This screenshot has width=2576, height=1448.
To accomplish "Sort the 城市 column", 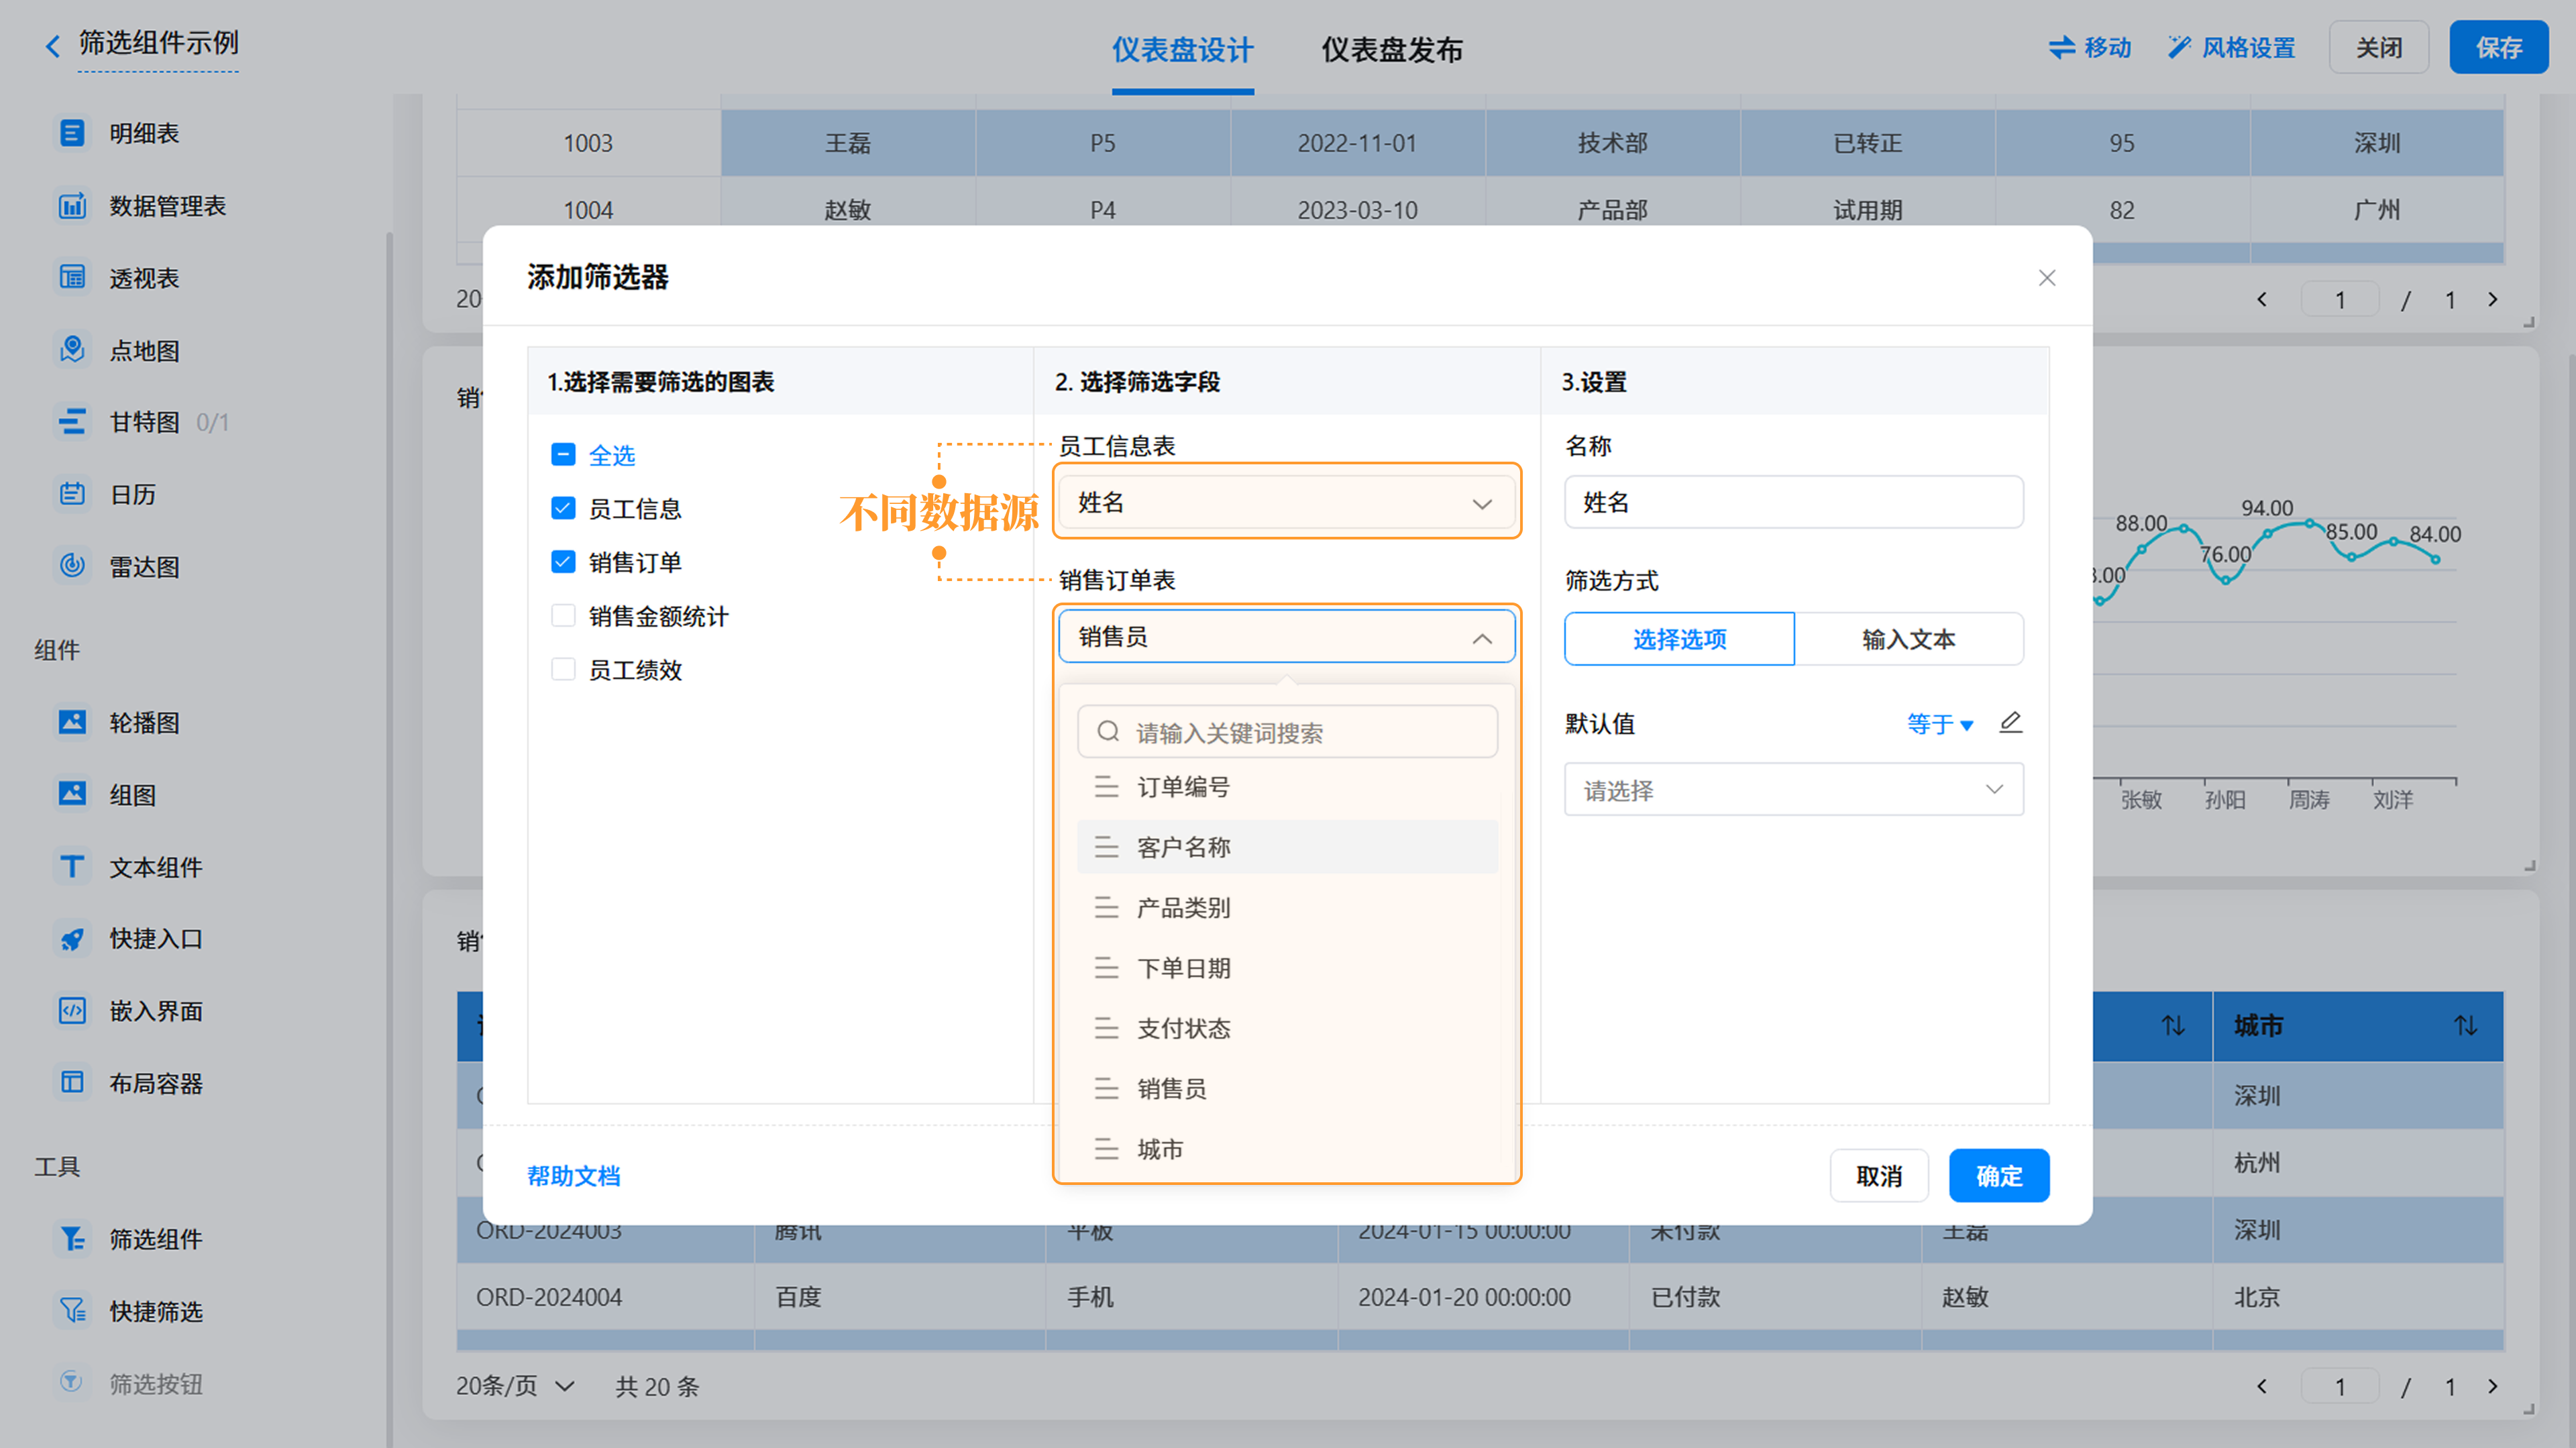I will 2465,1025.
